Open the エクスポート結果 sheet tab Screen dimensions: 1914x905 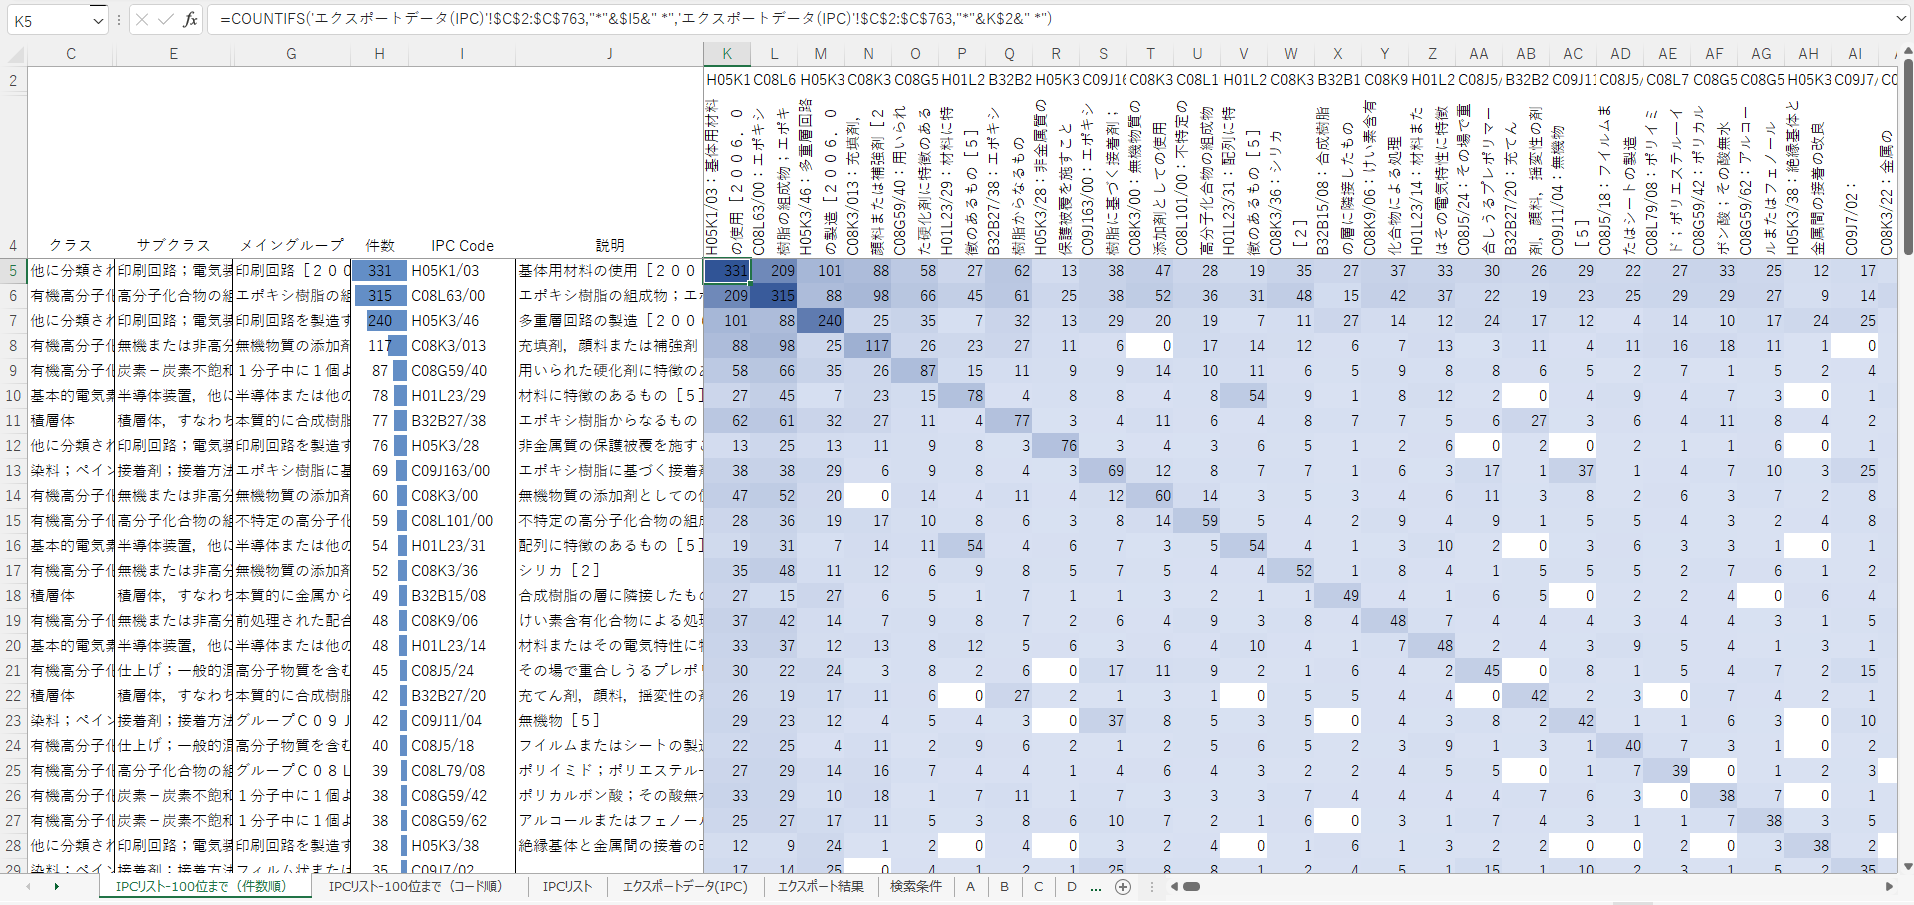coord(820,887)
